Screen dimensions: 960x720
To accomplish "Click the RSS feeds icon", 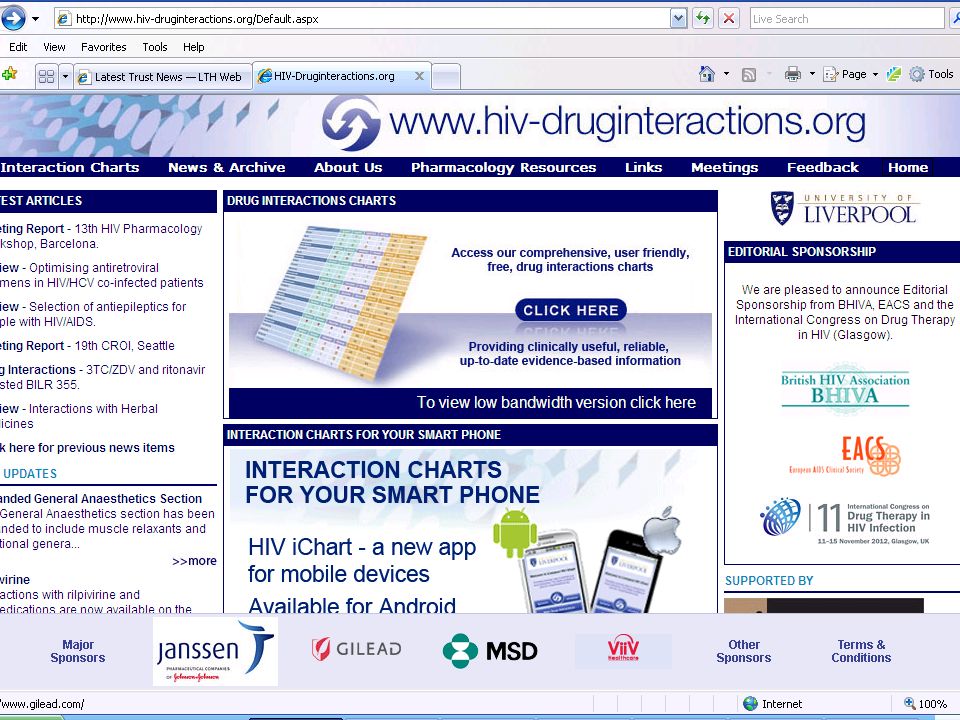I will (x=748, y=75).
